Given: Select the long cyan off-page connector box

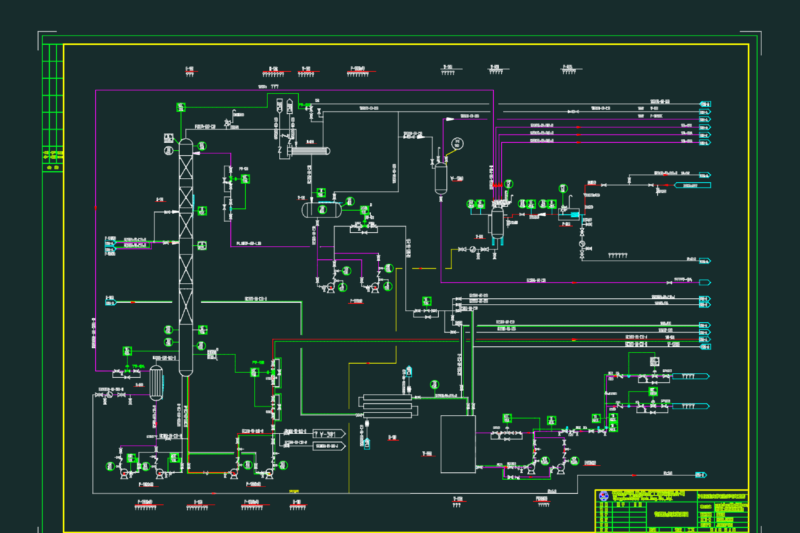Looking at the screenshot, I should (x=692, y=185).
